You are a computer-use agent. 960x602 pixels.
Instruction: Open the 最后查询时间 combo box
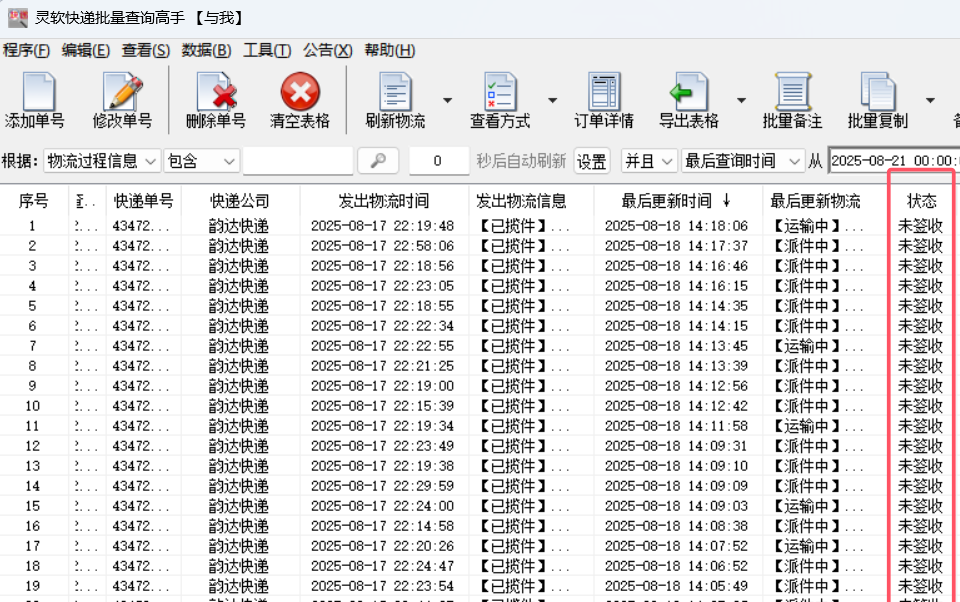[742, 161]
